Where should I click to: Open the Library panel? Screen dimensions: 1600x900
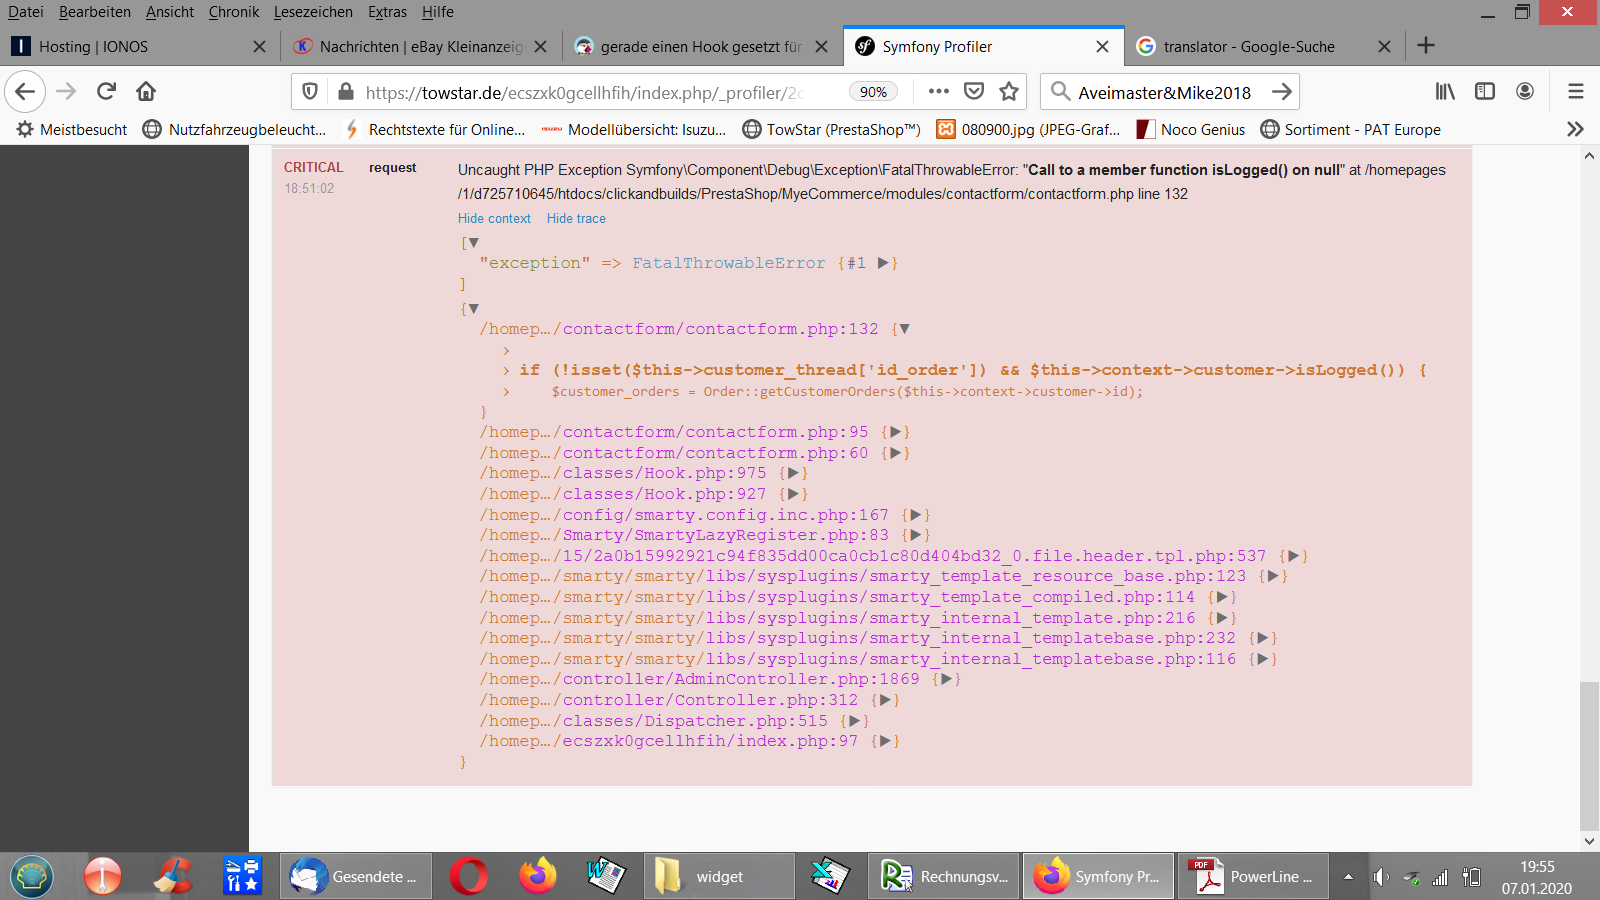1445,92
